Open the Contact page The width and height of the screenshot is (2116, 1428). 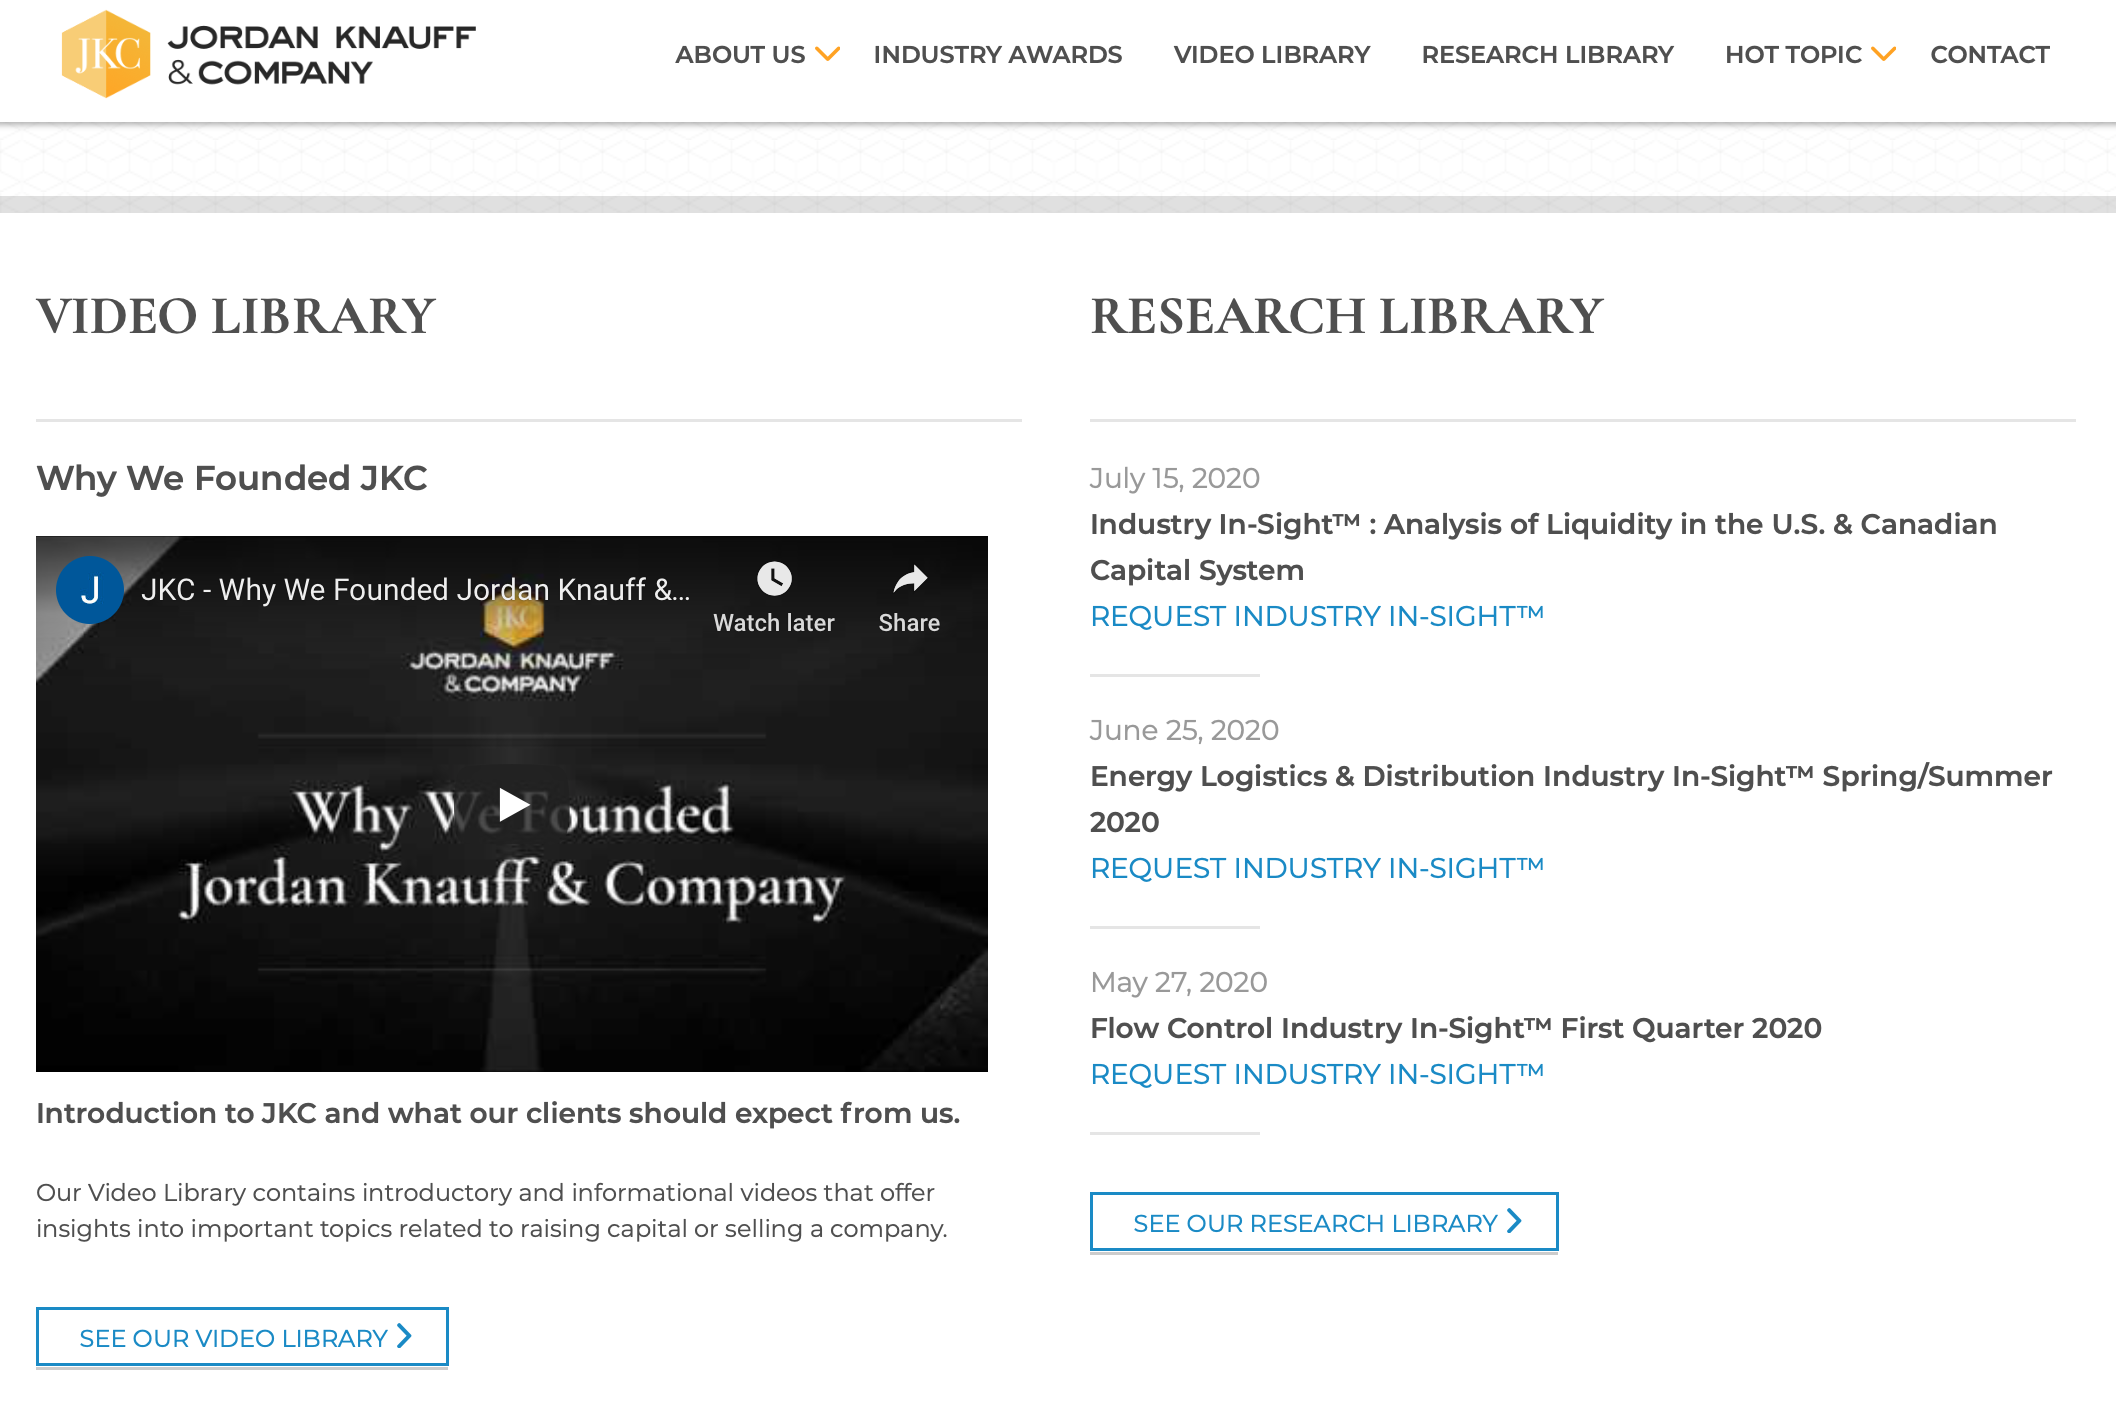pyautogui.click(x=1990, y=55)
